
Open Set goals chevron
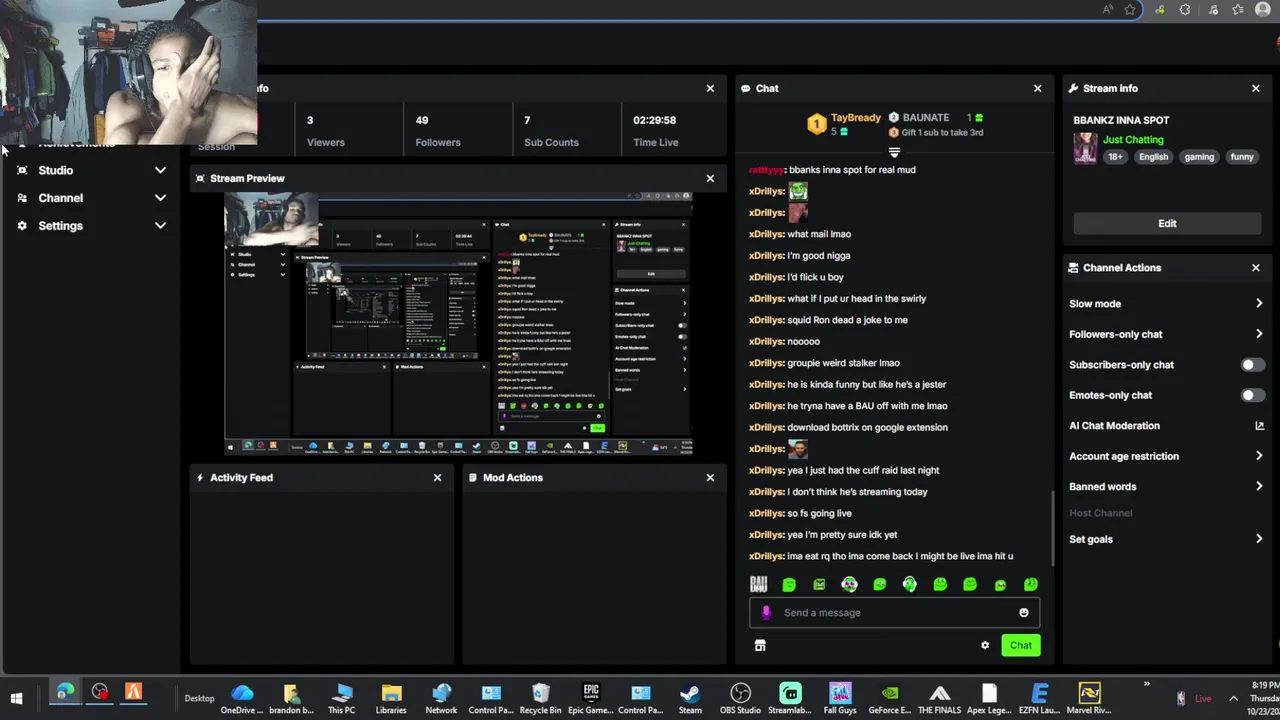[1259, 539]
